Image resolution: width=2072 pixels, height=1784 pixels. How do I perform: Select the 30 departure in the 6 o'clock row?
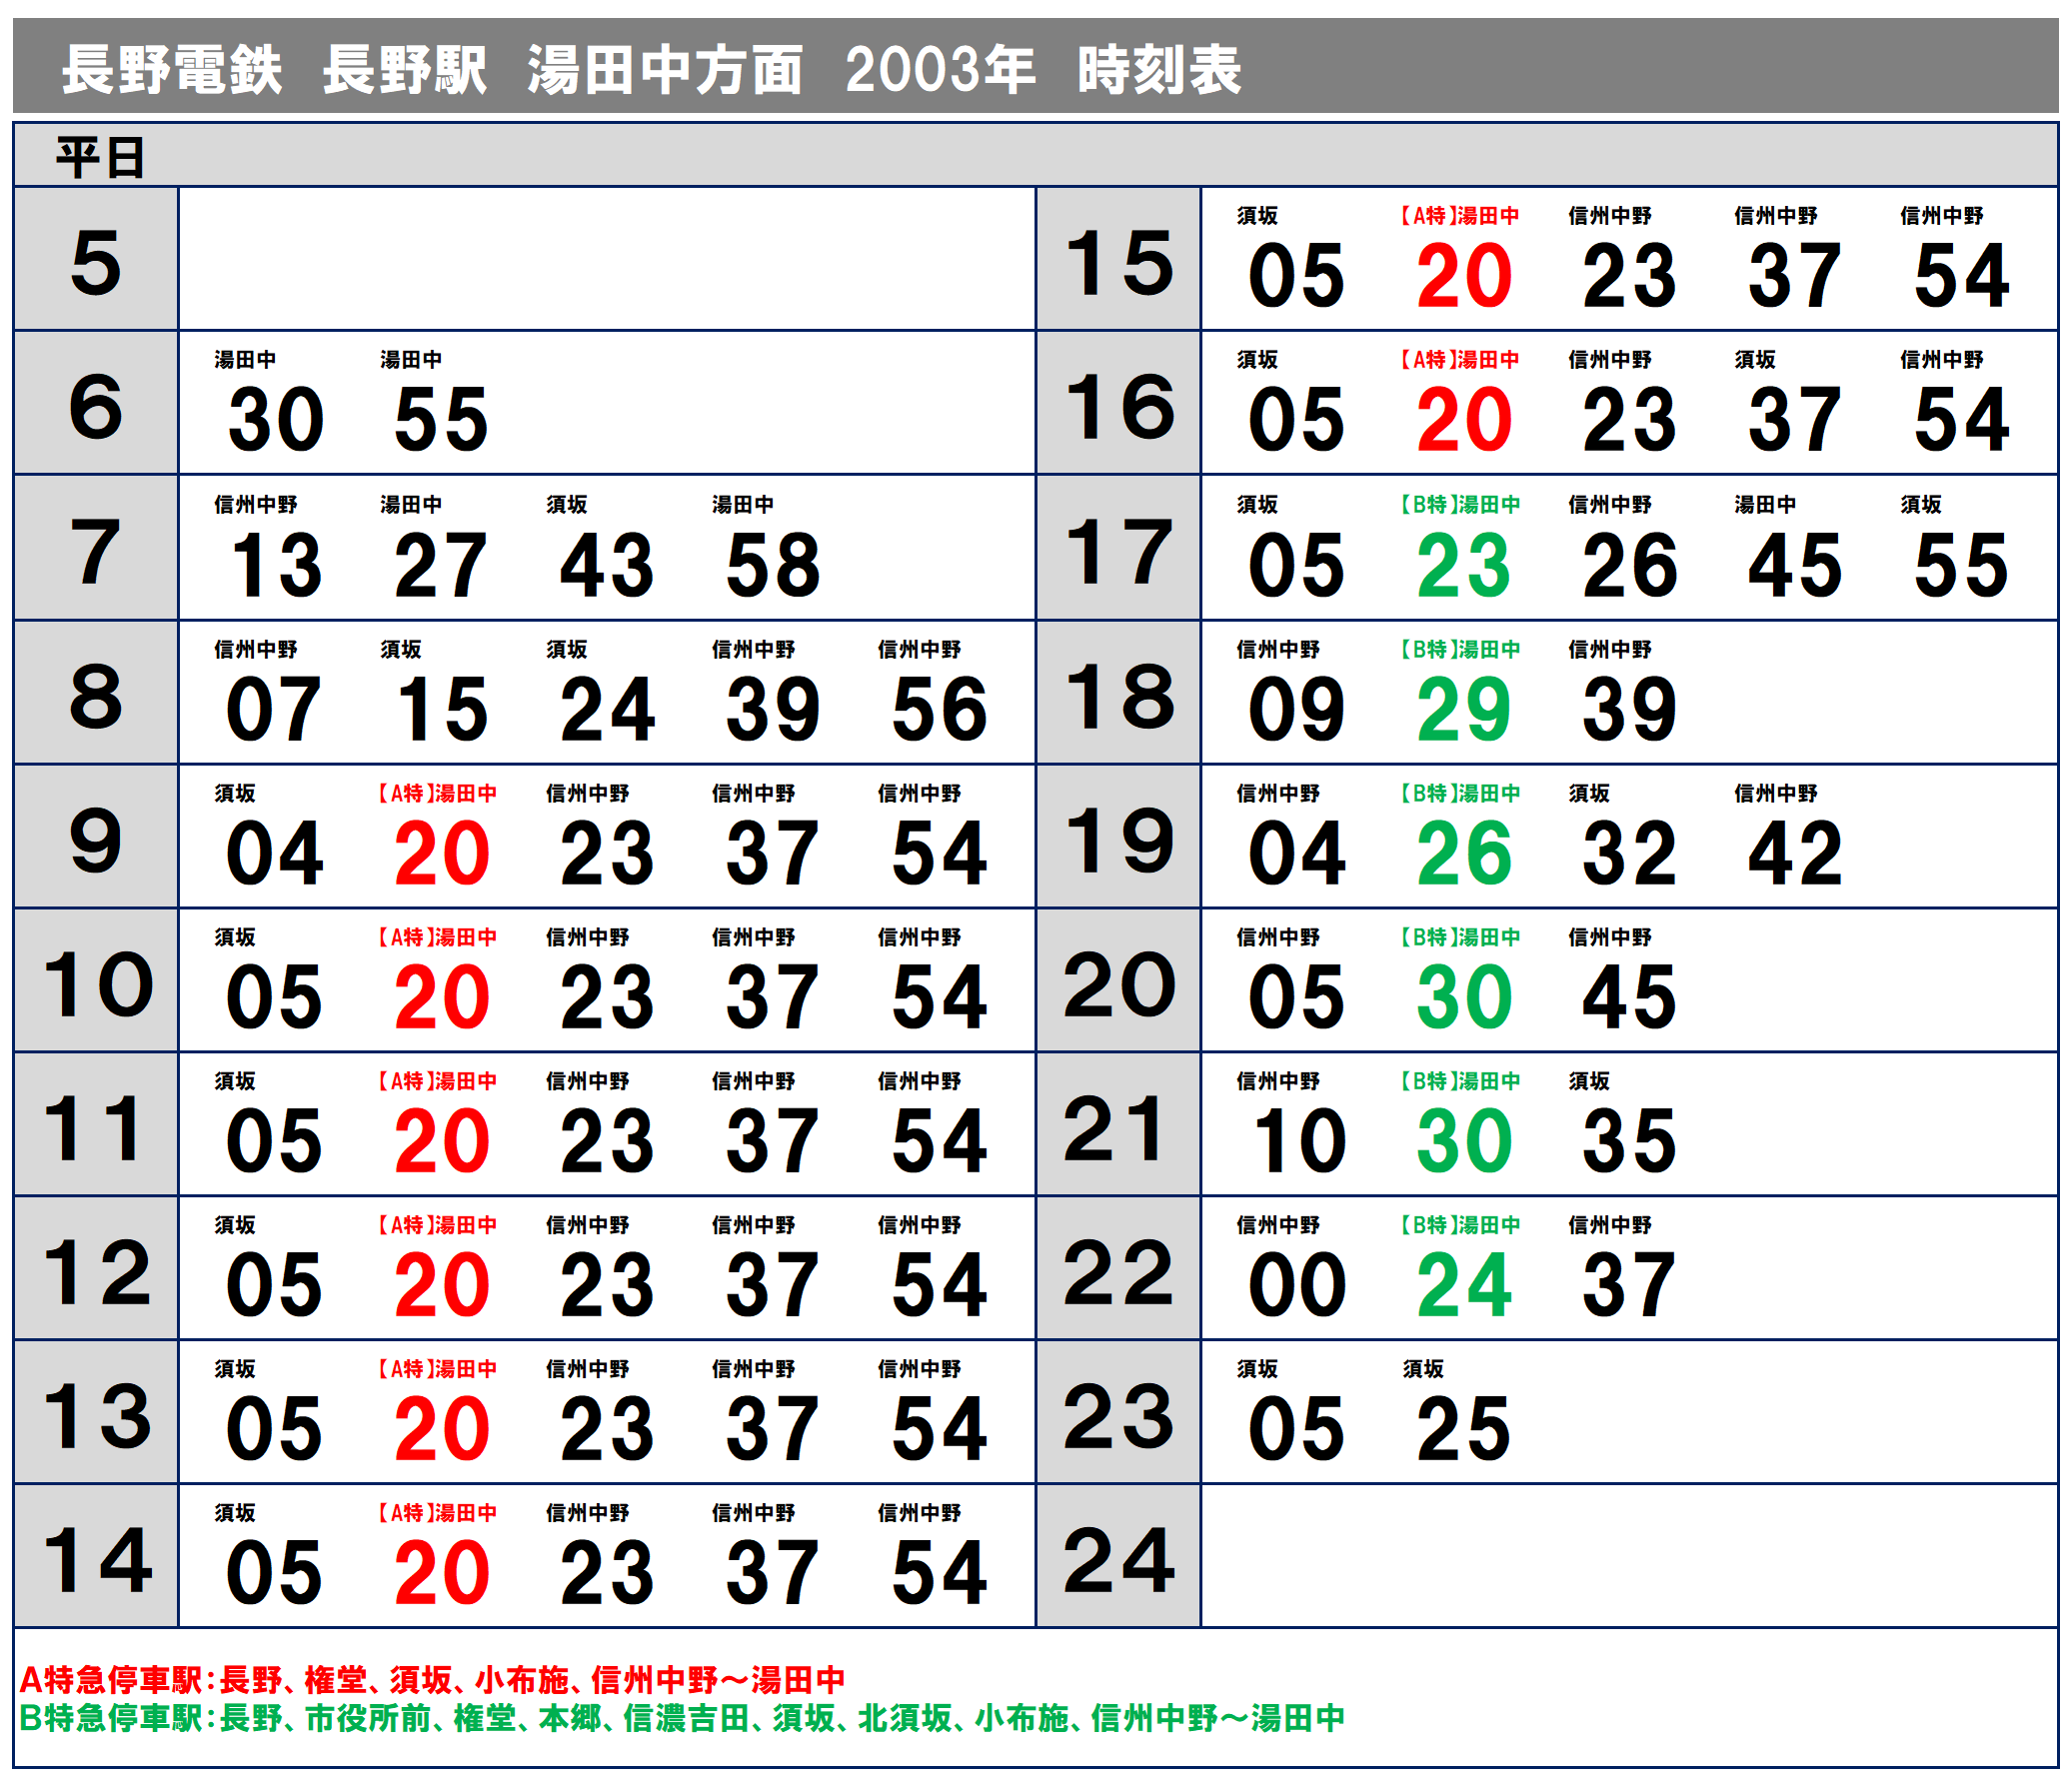click(276, 420)
